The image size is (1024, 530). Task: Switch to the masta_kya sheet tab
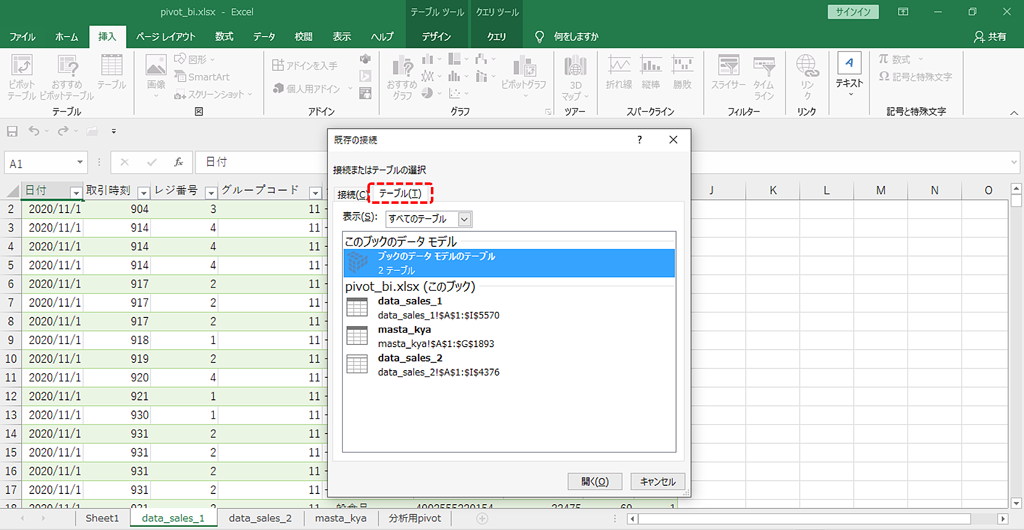pos(341,518)
